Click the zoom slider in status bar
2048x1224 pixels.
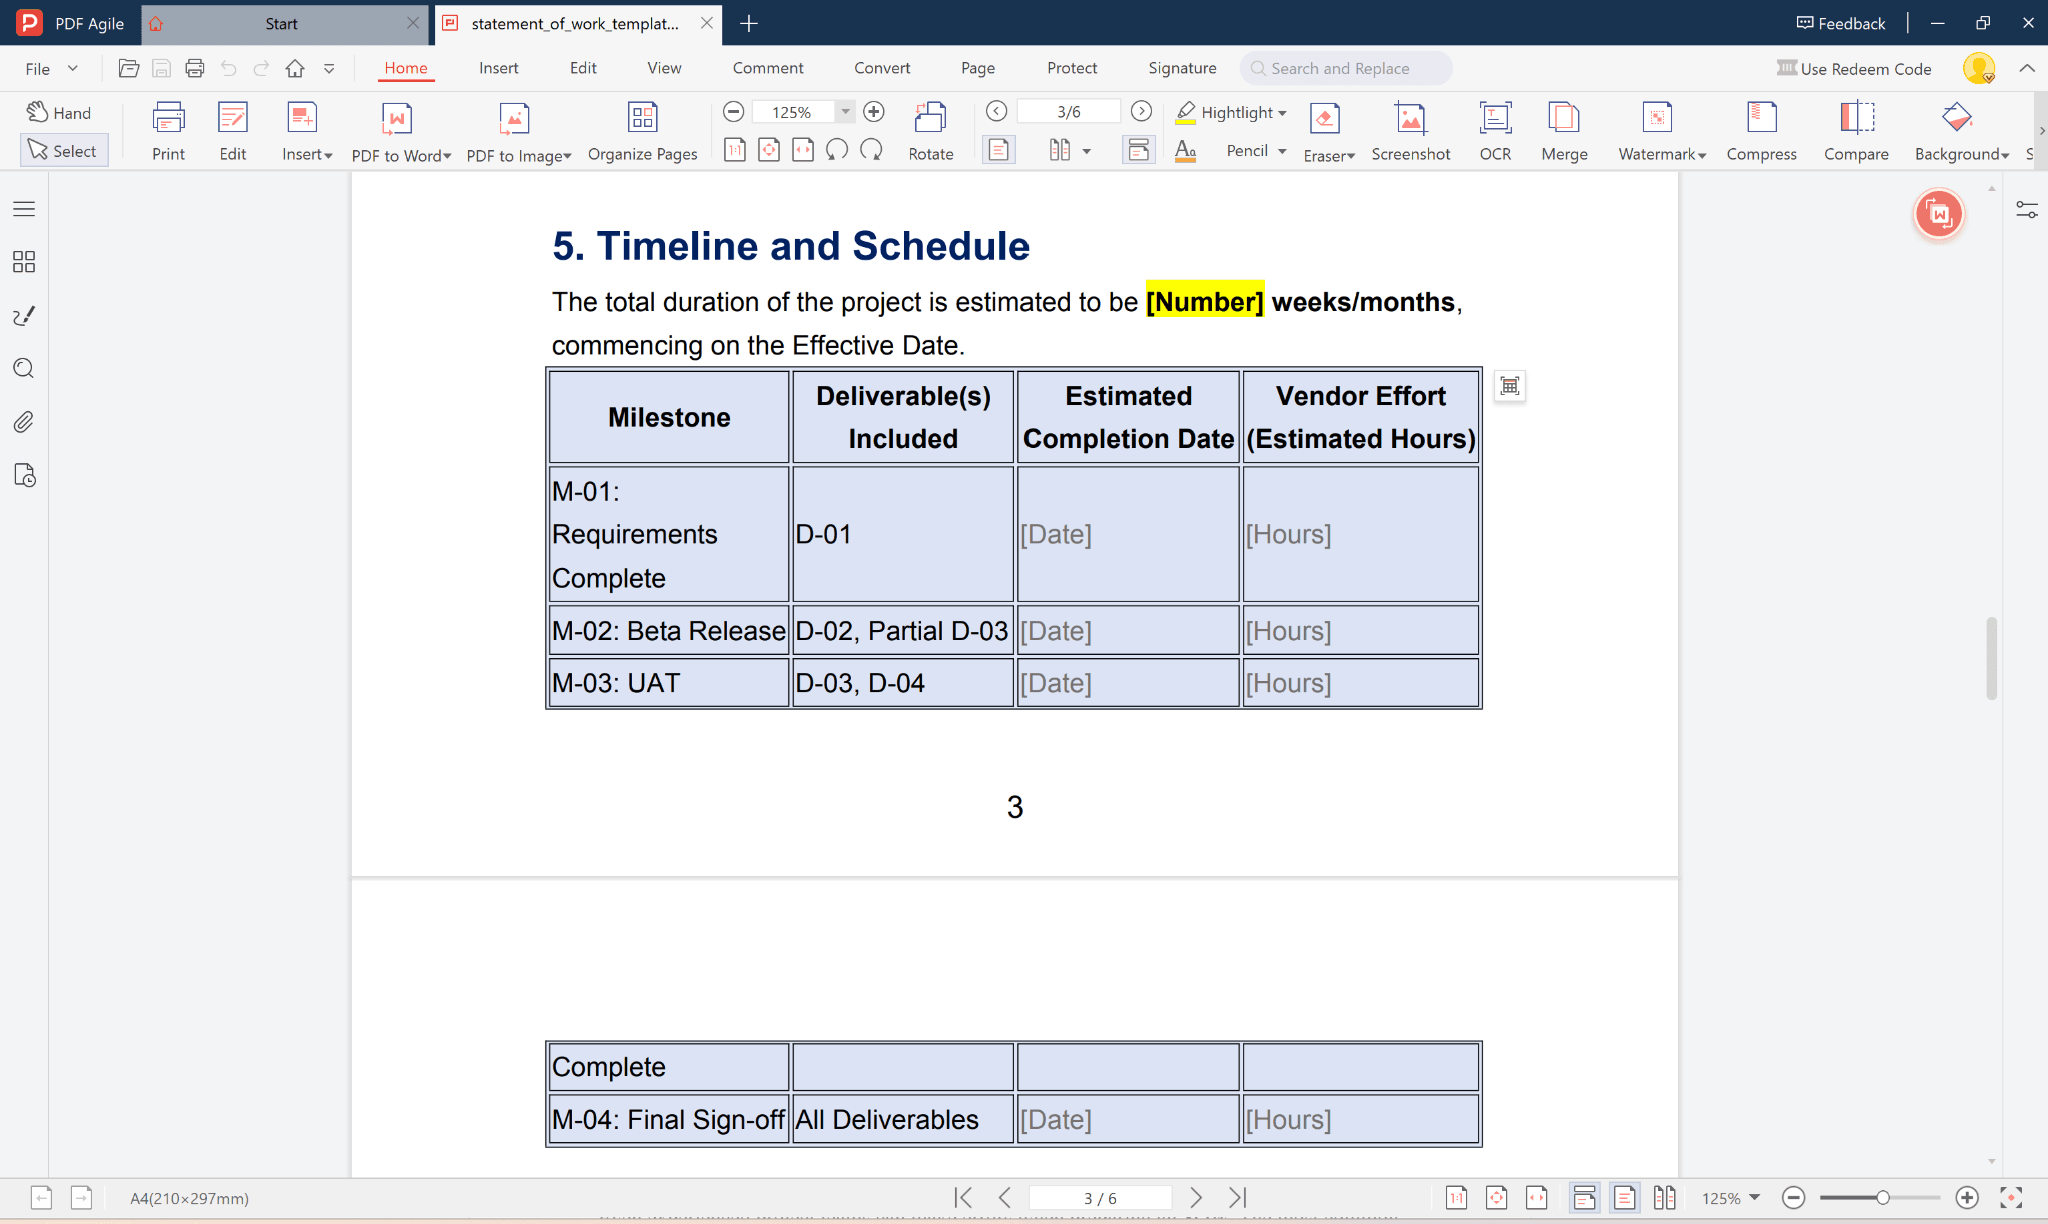tap(1880, 1198)
